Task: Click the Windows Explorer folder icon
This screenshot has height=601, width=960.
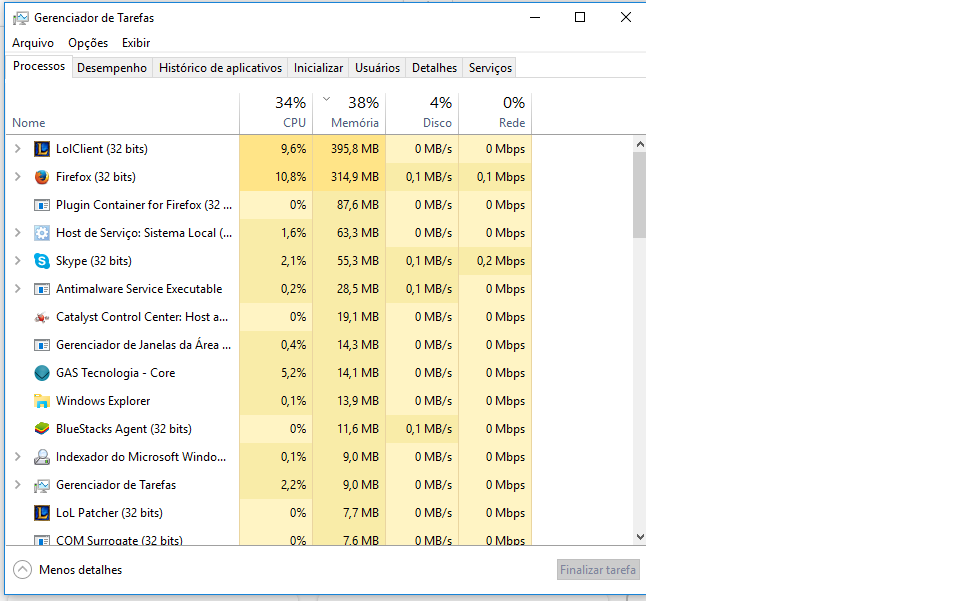Action: point(42,401)
